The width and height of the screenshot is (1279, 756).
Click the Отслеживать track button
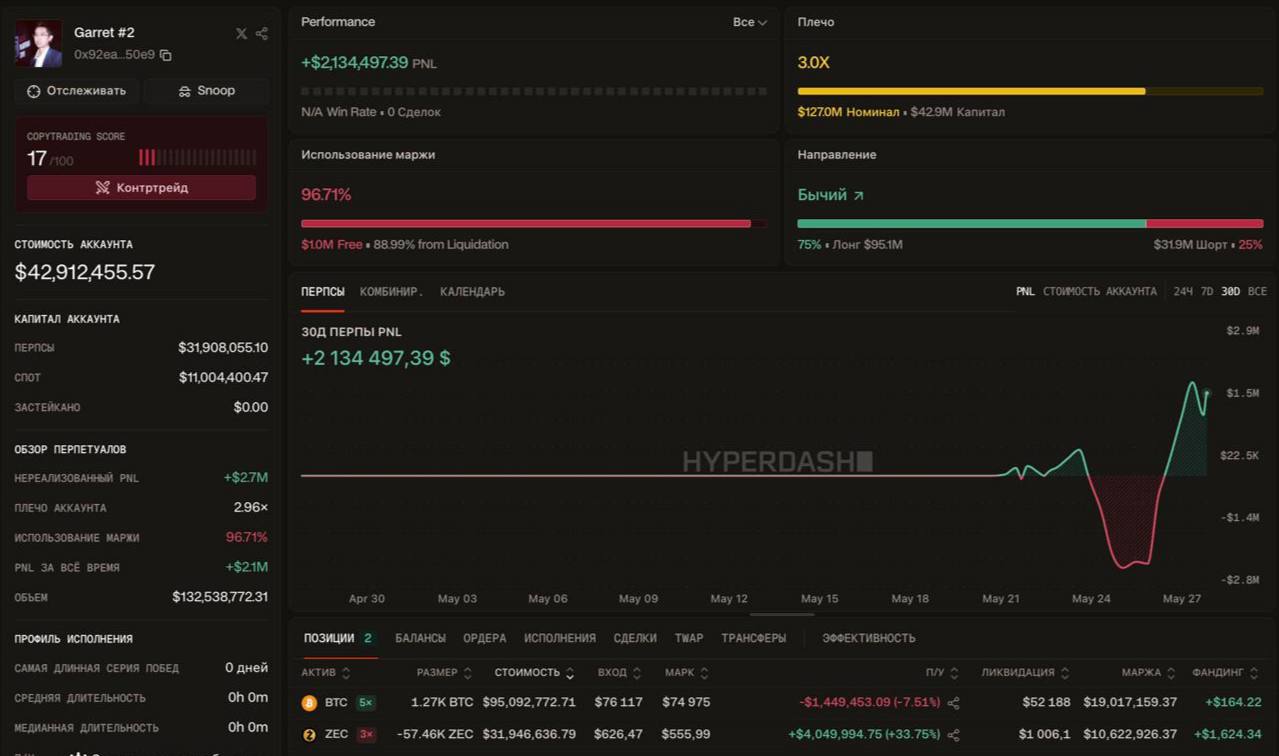tap(76, 91)
